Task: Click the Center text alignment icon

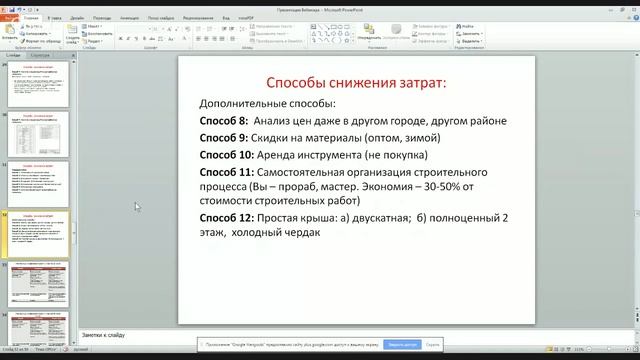Action: [x=206, y=38]
